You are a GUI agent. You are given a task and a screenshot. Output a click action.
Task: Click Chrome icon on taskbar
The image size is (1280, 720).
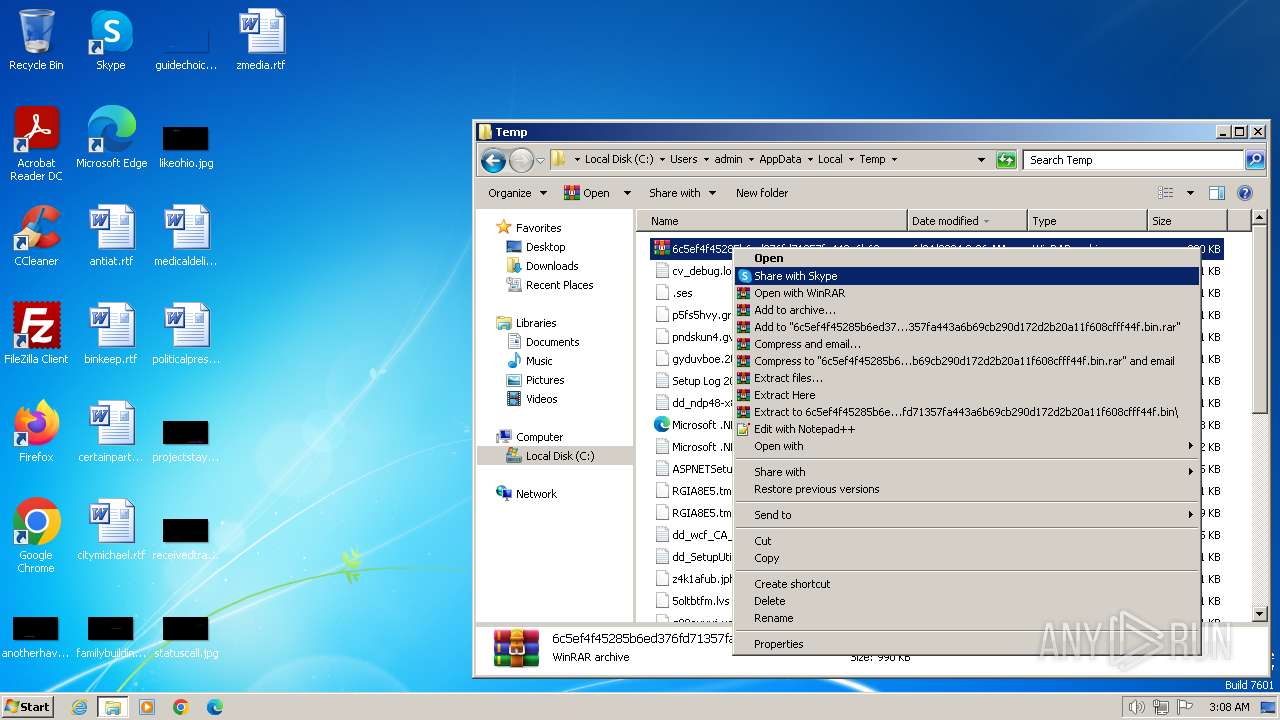pyautogui.click(x=181, y=707)
